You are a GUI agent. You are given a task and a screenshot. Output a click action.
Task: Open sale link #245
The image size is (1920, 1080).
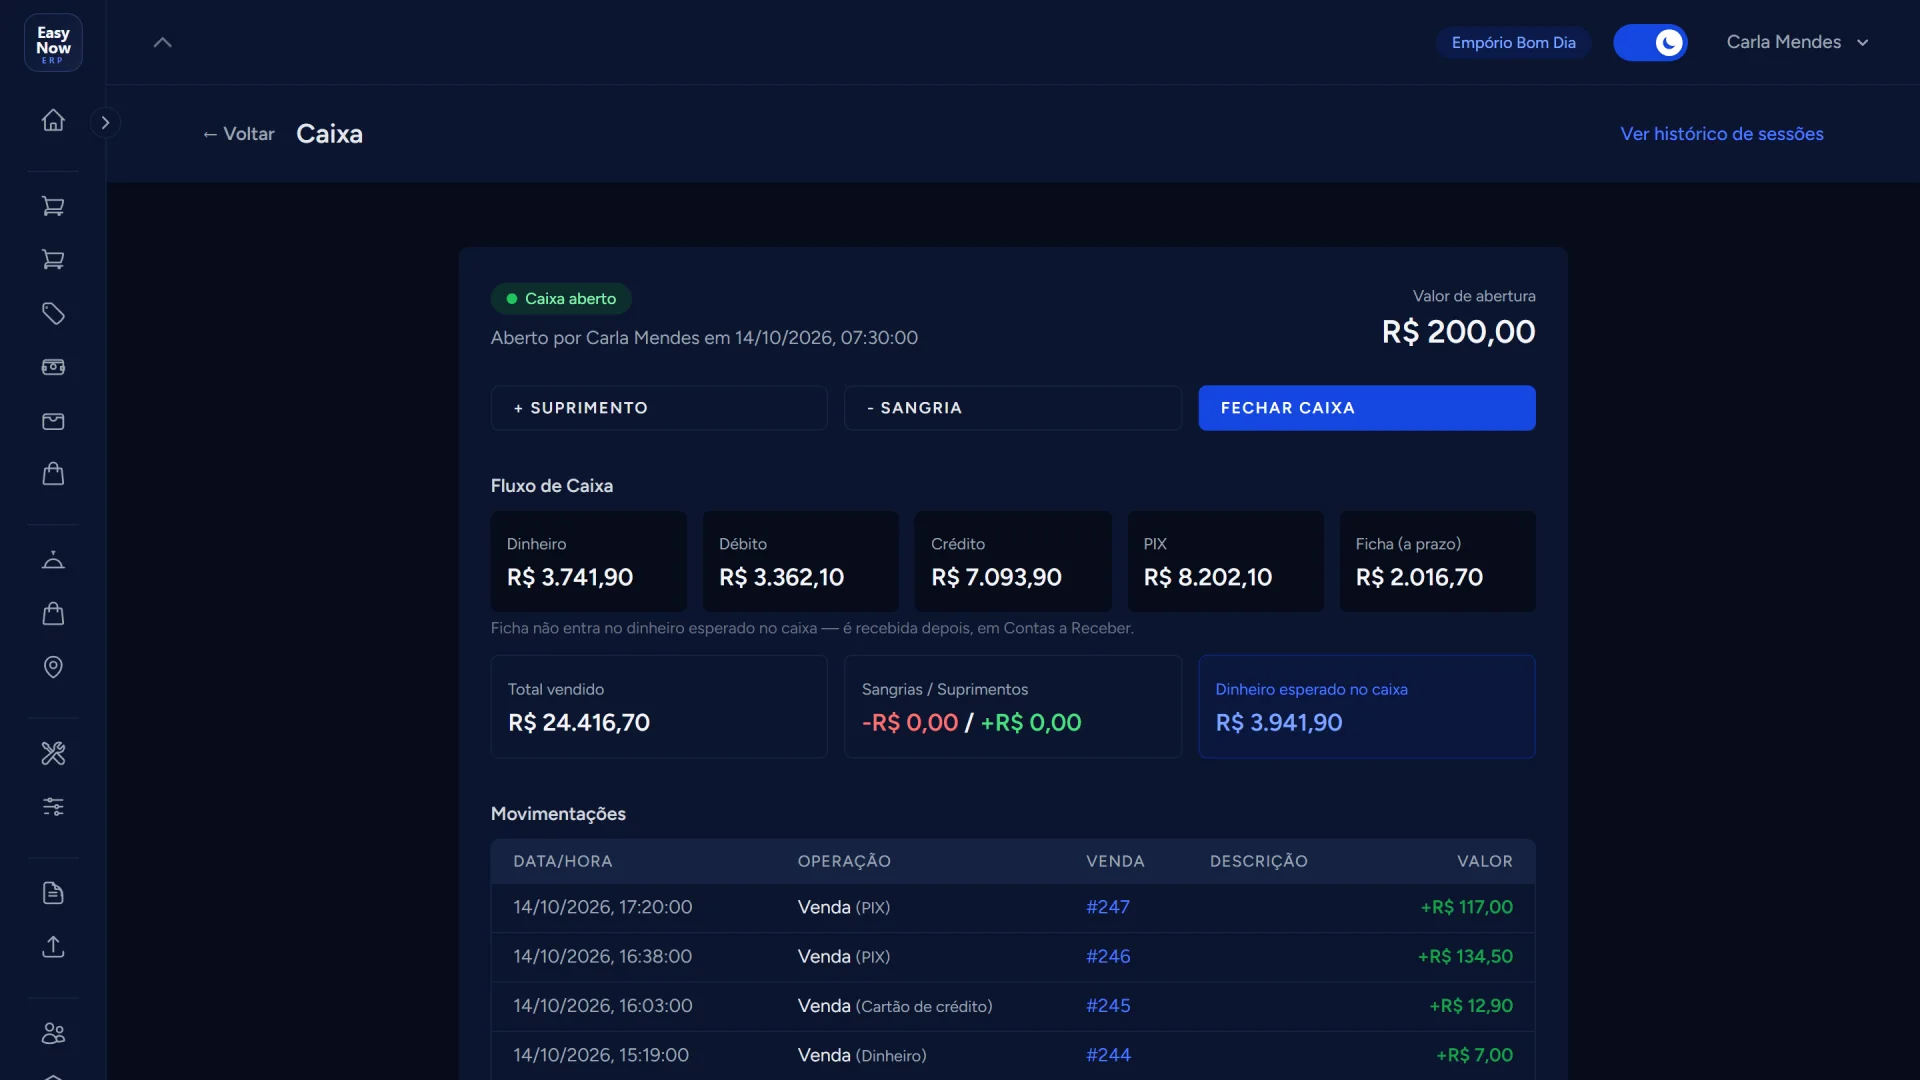1108,1006
